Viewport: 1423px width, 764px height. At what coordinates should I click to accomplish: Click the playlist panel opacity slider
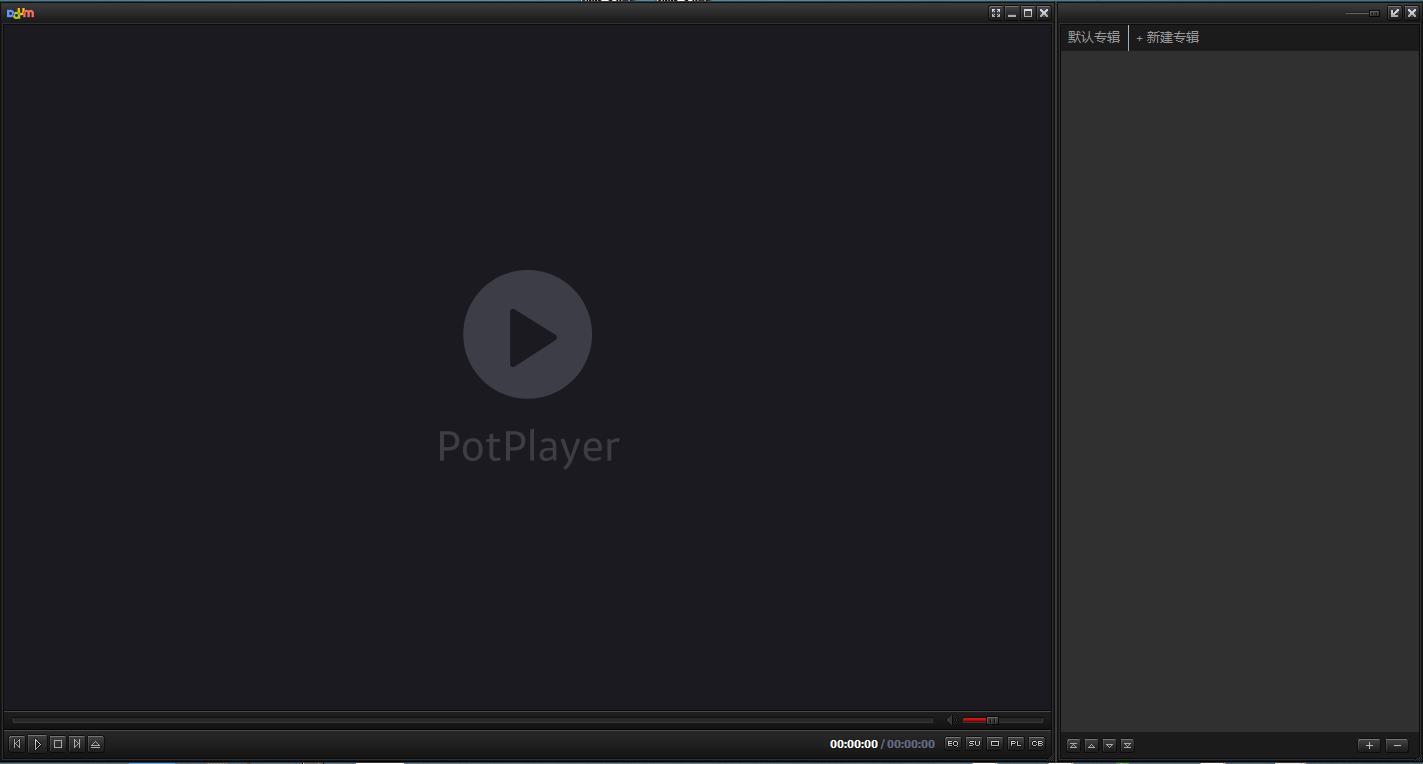point(1363,13)
